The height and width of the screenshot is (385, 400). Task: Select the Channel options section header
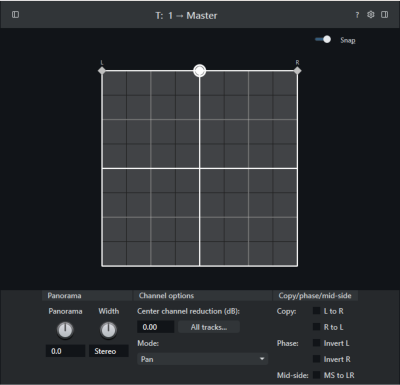tap(203, 296)
